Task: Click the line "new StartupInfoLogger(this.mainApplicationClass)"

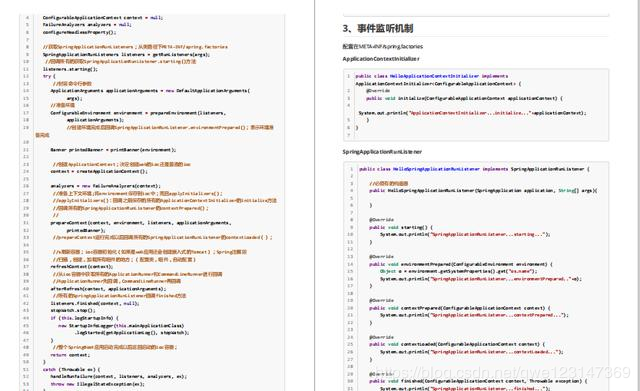Action: tap(121, 326)
